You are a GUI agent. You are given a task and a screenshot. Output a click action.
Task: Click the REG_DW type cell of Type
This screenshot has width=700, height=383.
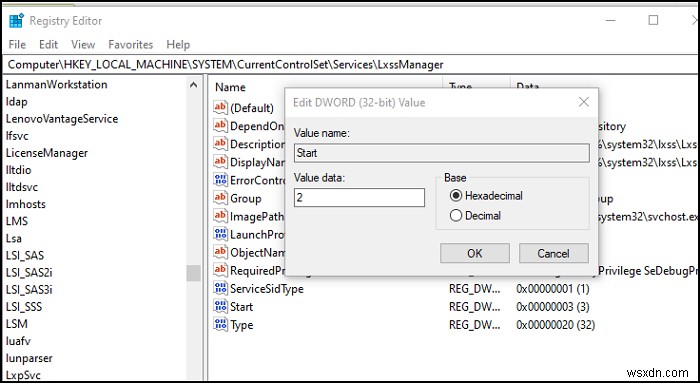pos(475,325)
